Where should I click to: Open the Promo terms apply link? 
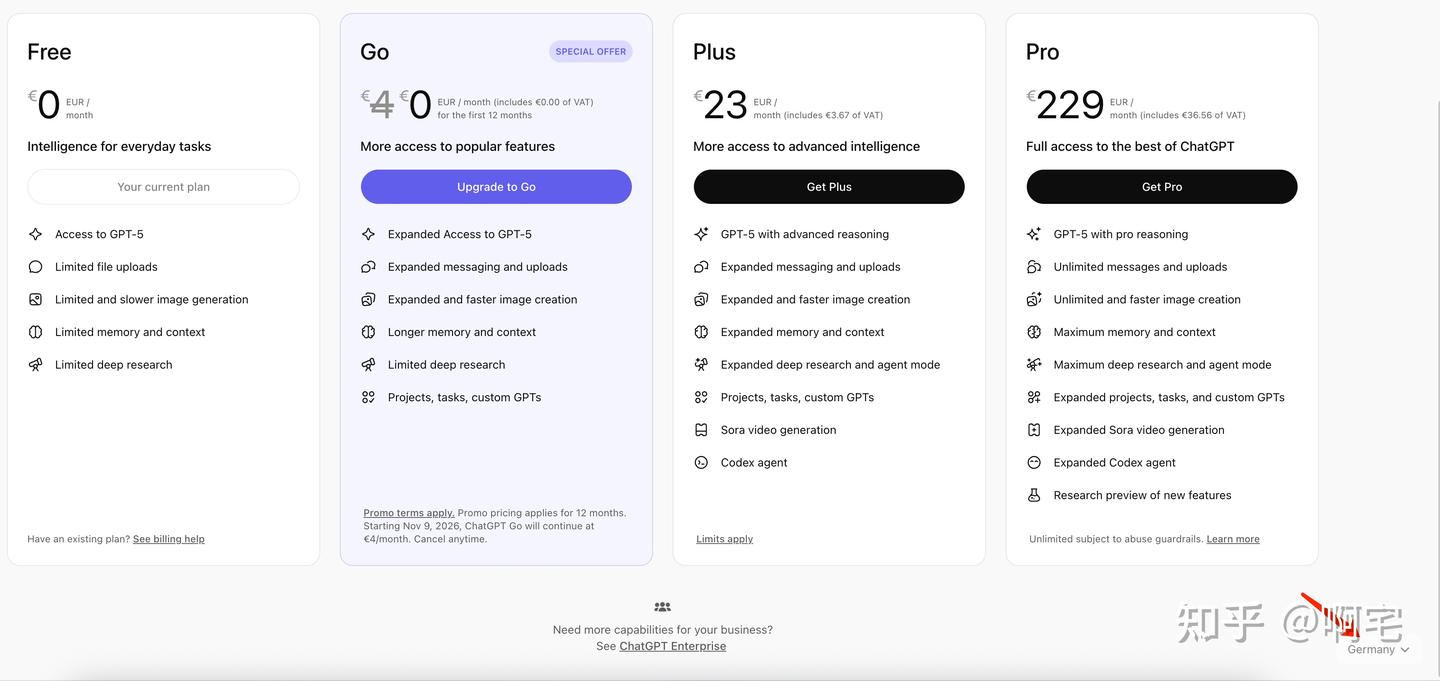click(x=408, y=513)
